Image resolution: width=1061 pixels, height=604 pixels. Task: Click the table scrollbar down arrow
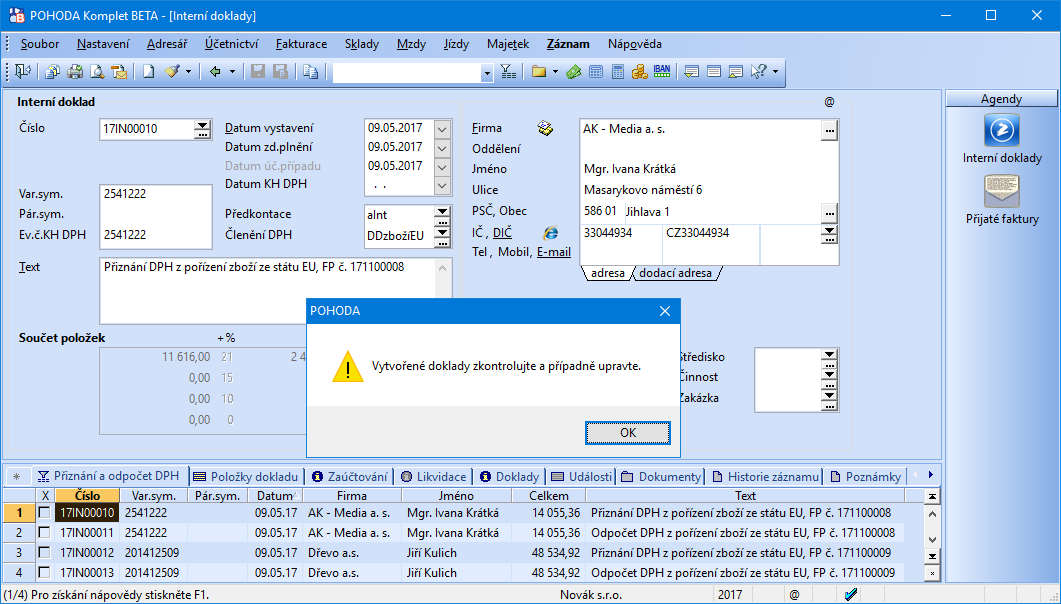[932, 540]
